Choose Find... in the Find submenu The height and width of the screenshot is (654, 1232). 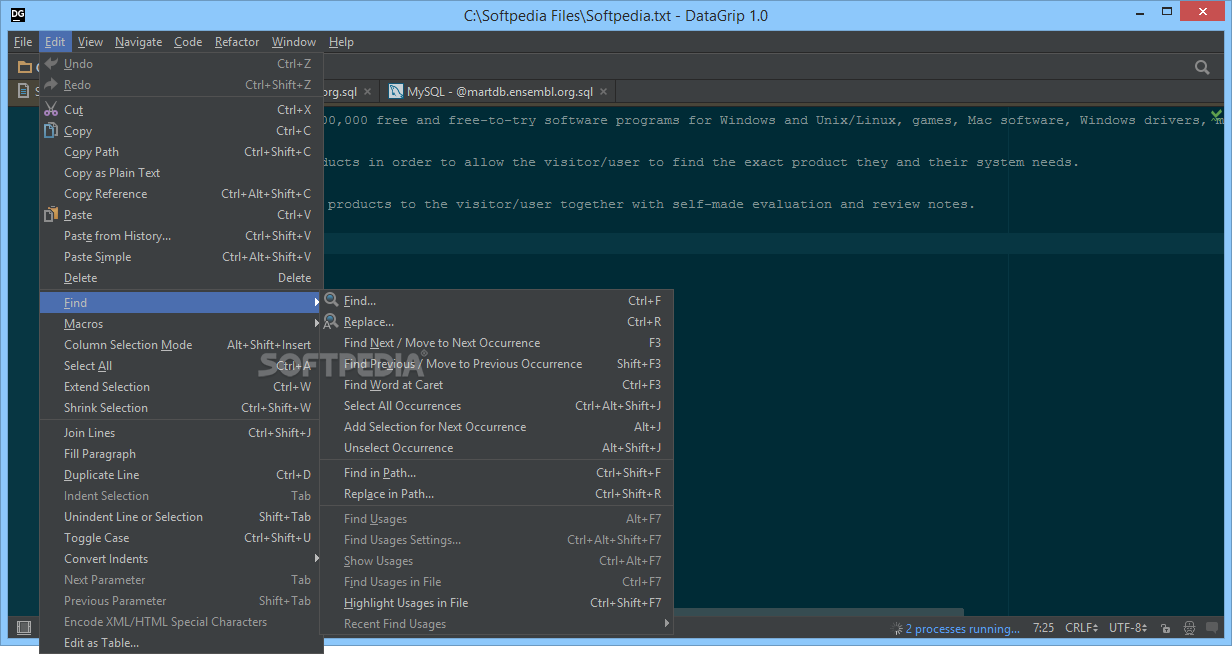[497, 300]
